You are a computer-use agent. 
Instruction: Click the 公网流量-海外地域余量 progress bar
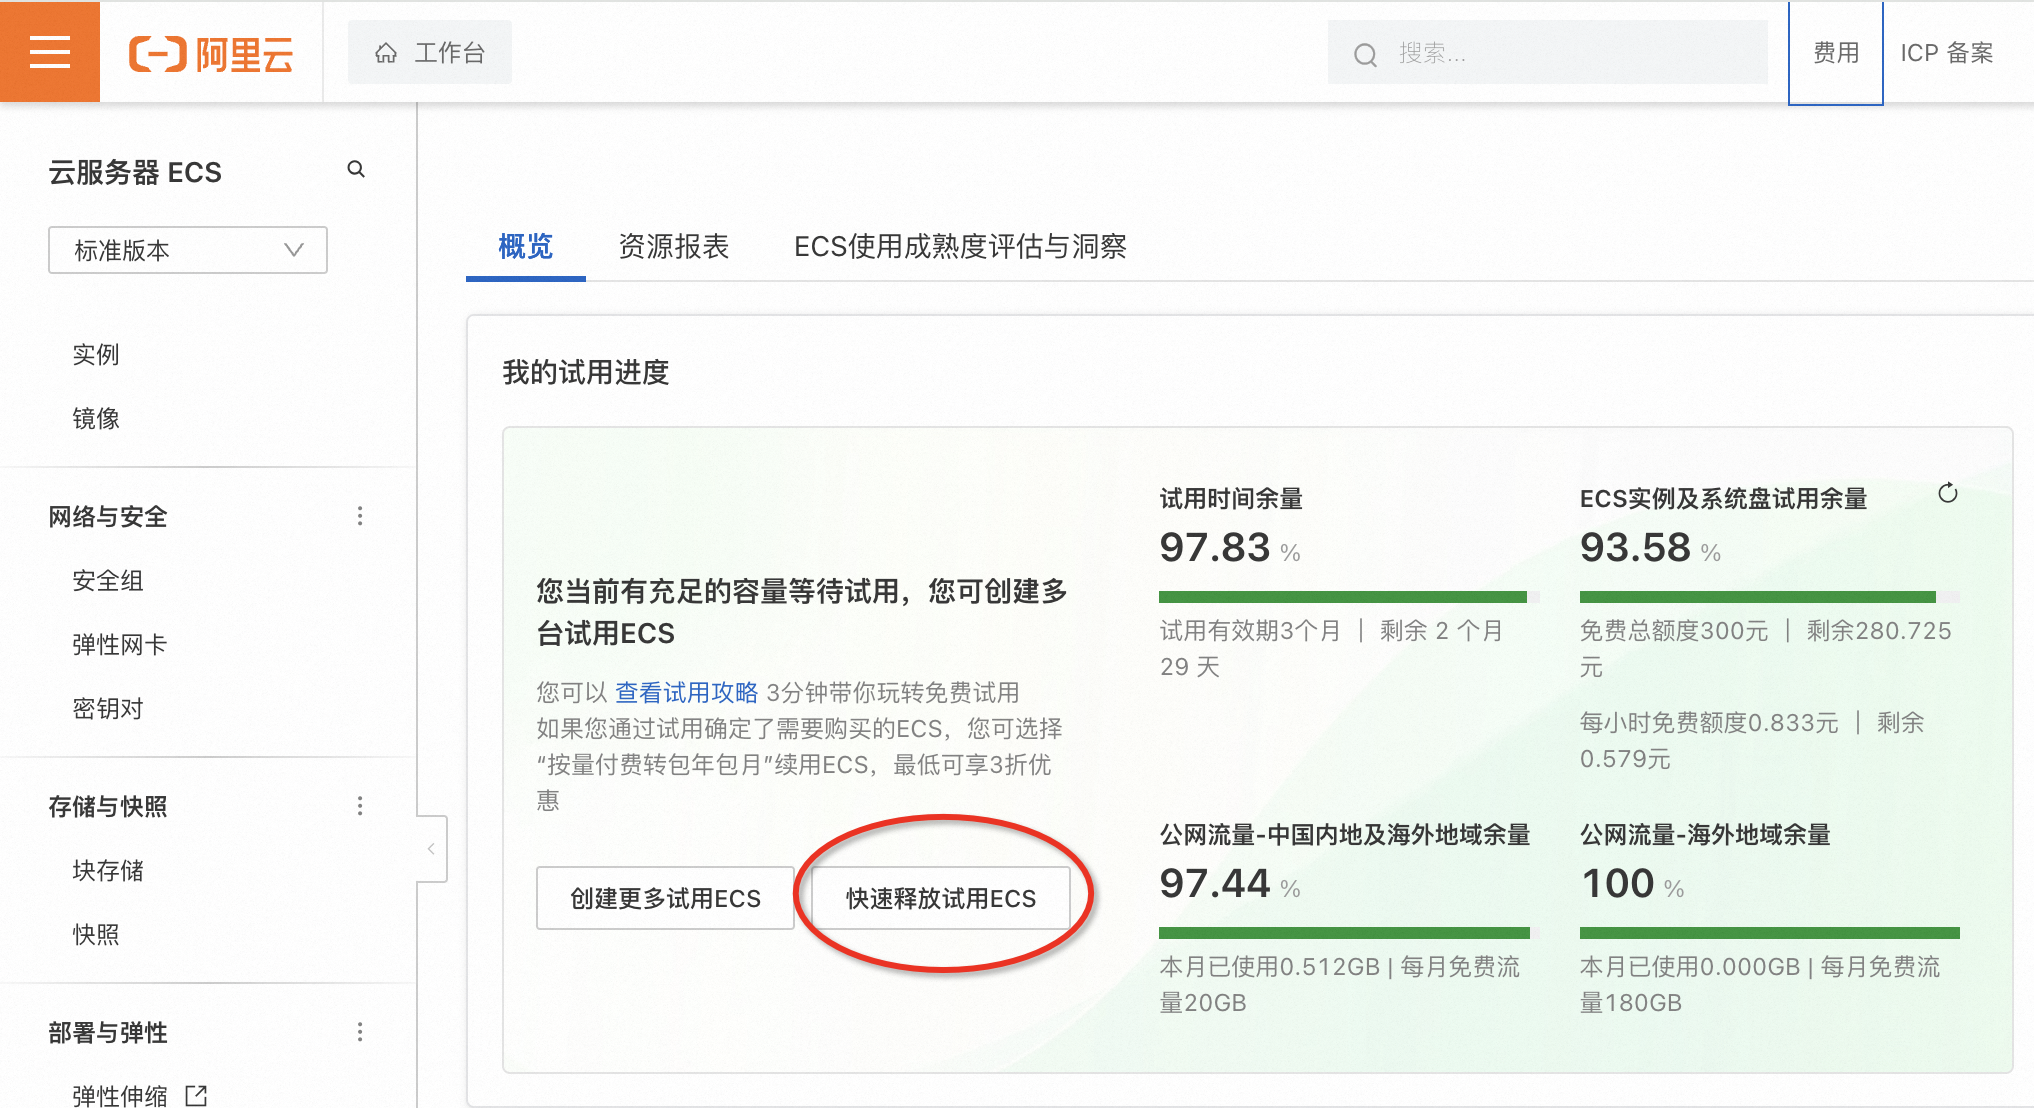point(1769,933)
